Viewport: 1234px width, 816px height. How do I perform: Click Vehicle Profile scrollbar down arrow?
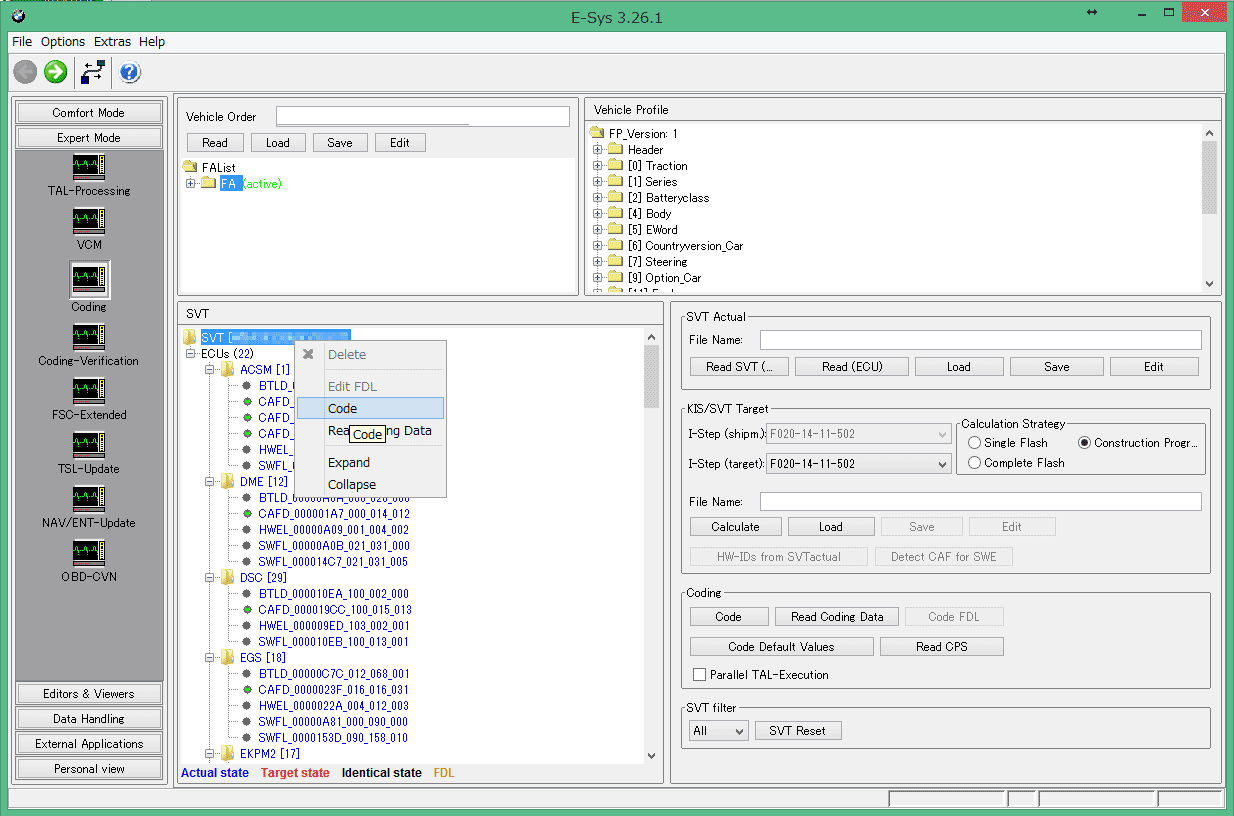(1210, 284)
